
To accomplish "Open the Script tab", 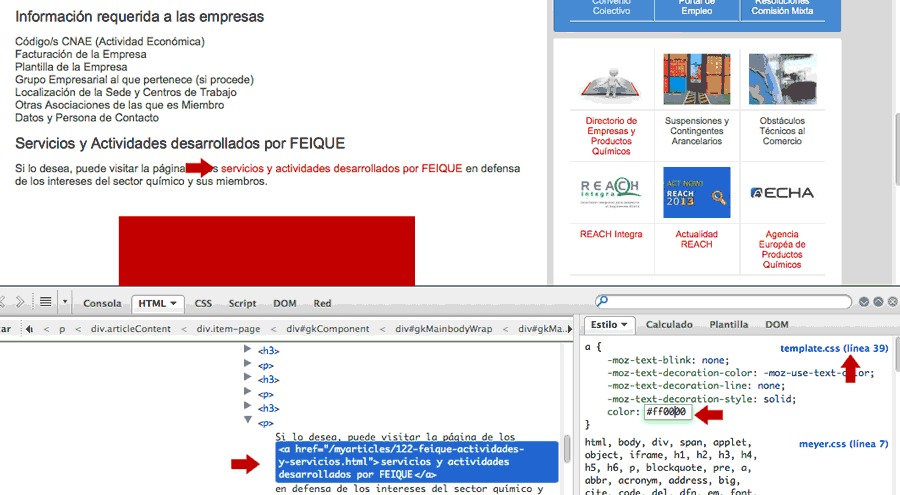I will click(x=242, y=304).
